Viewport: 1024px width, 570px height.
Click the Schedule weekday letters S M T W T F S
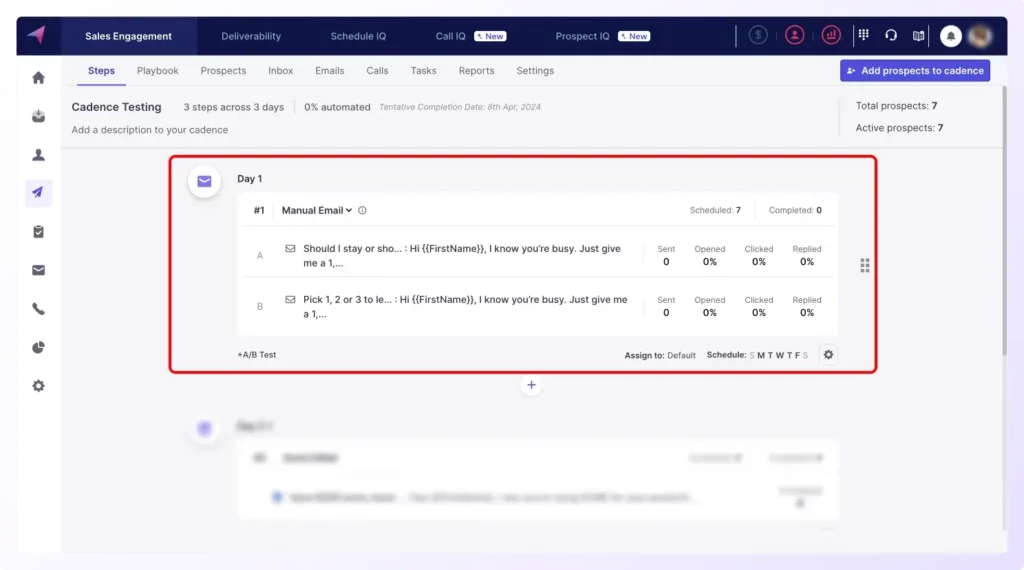click(778, 355)
